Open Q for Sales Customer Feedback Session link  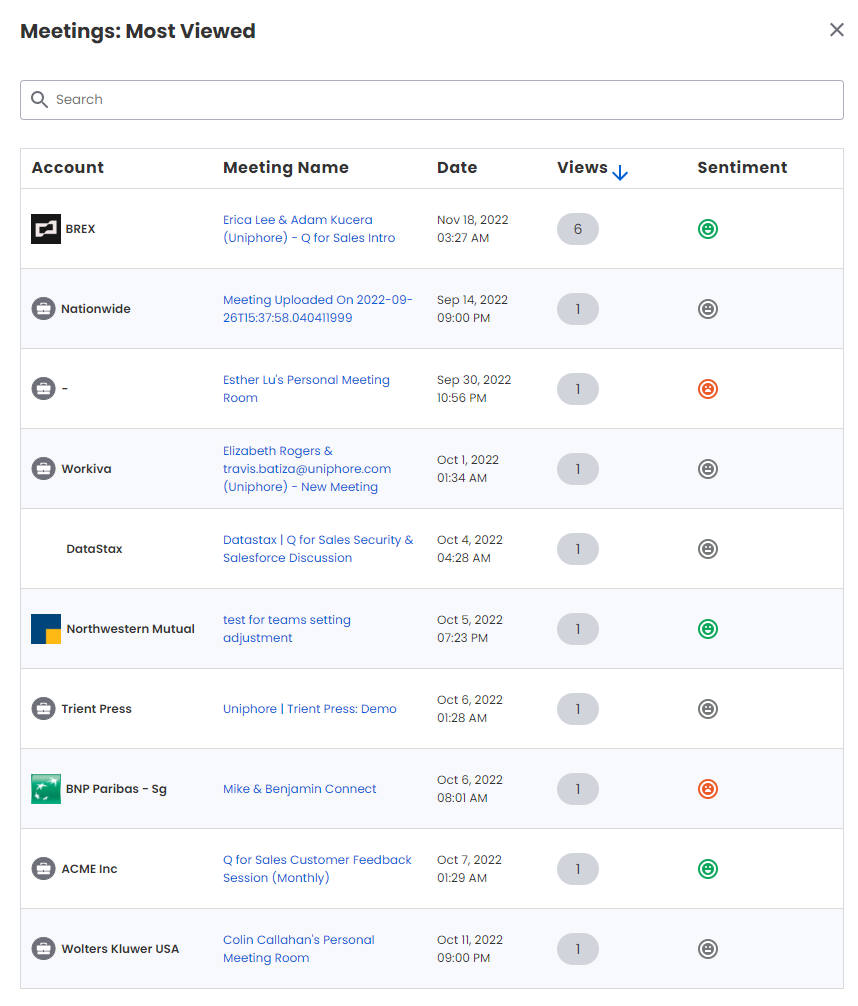point(317,869)
